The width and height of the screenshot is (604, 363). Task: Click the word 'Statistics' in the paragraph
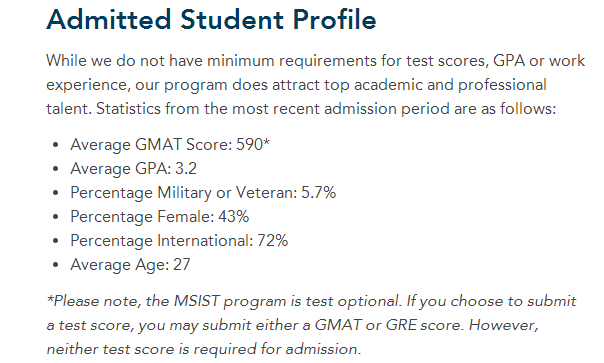click(128, 109)
